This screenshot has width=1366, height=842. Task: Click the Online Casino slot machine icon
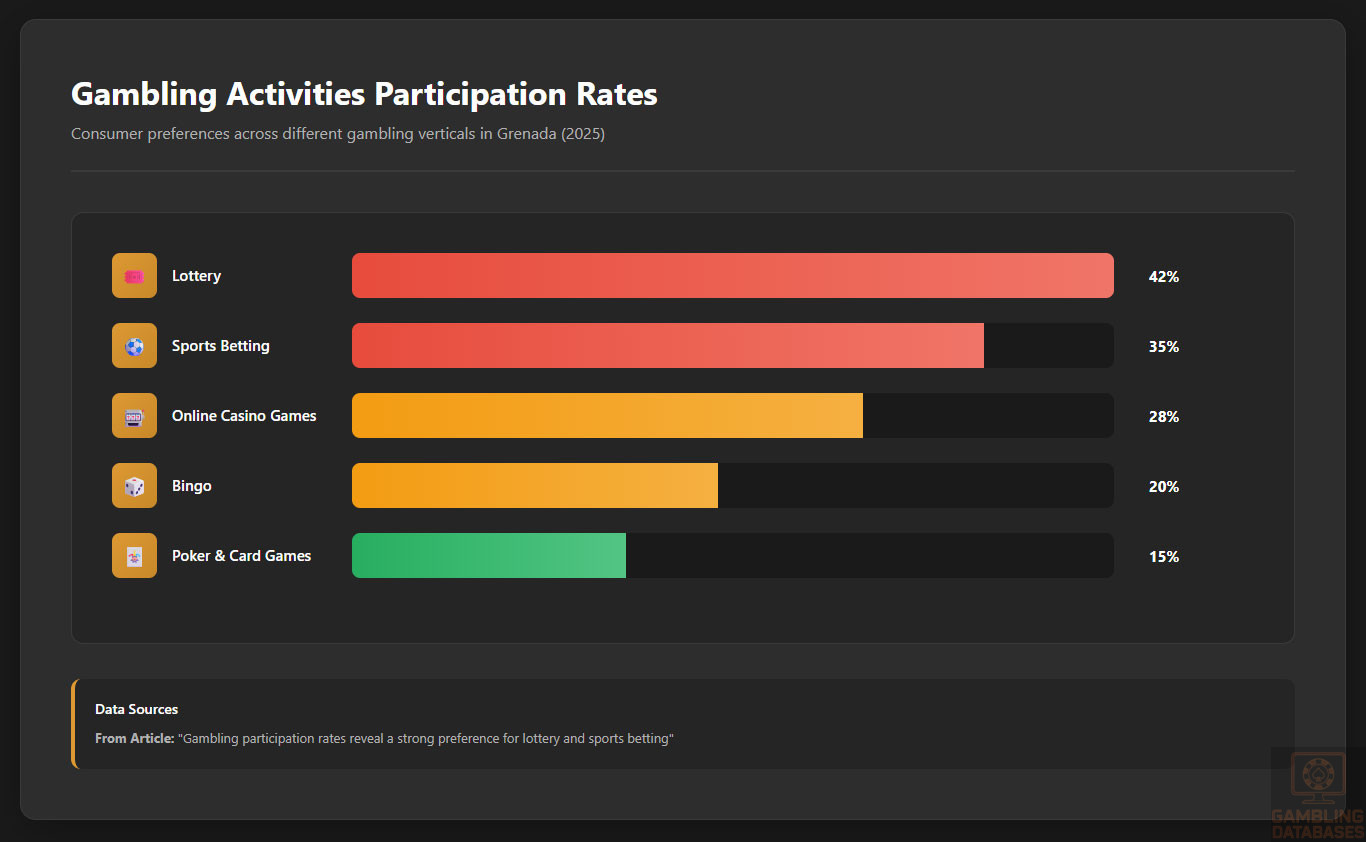point(134,416)
